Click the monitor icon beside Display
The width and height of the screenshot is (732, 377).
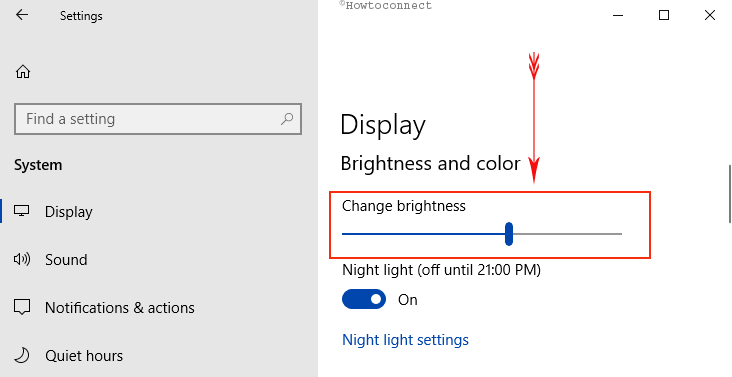click(x=21, y=211)
